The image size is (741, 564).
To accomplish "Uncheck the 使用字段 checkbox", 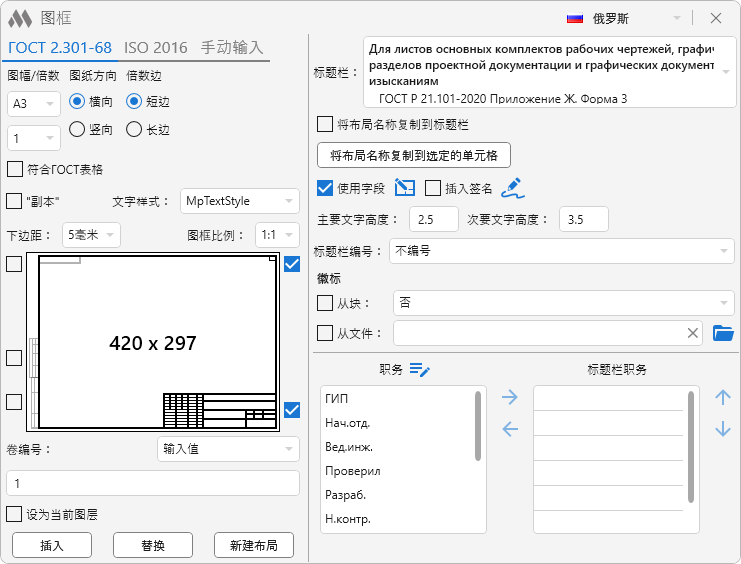I will pos(325,187).
